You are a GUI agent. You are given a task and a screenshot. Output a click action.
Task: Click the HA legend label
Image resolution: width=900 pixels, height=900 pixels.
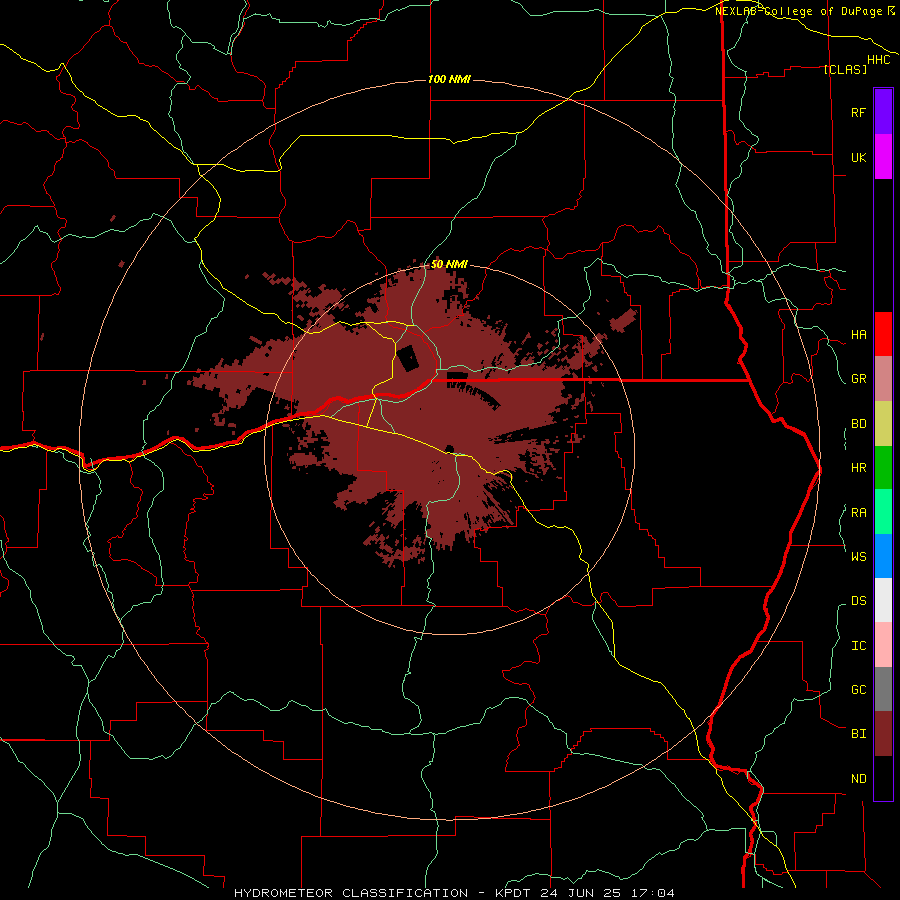click(858, 335)
